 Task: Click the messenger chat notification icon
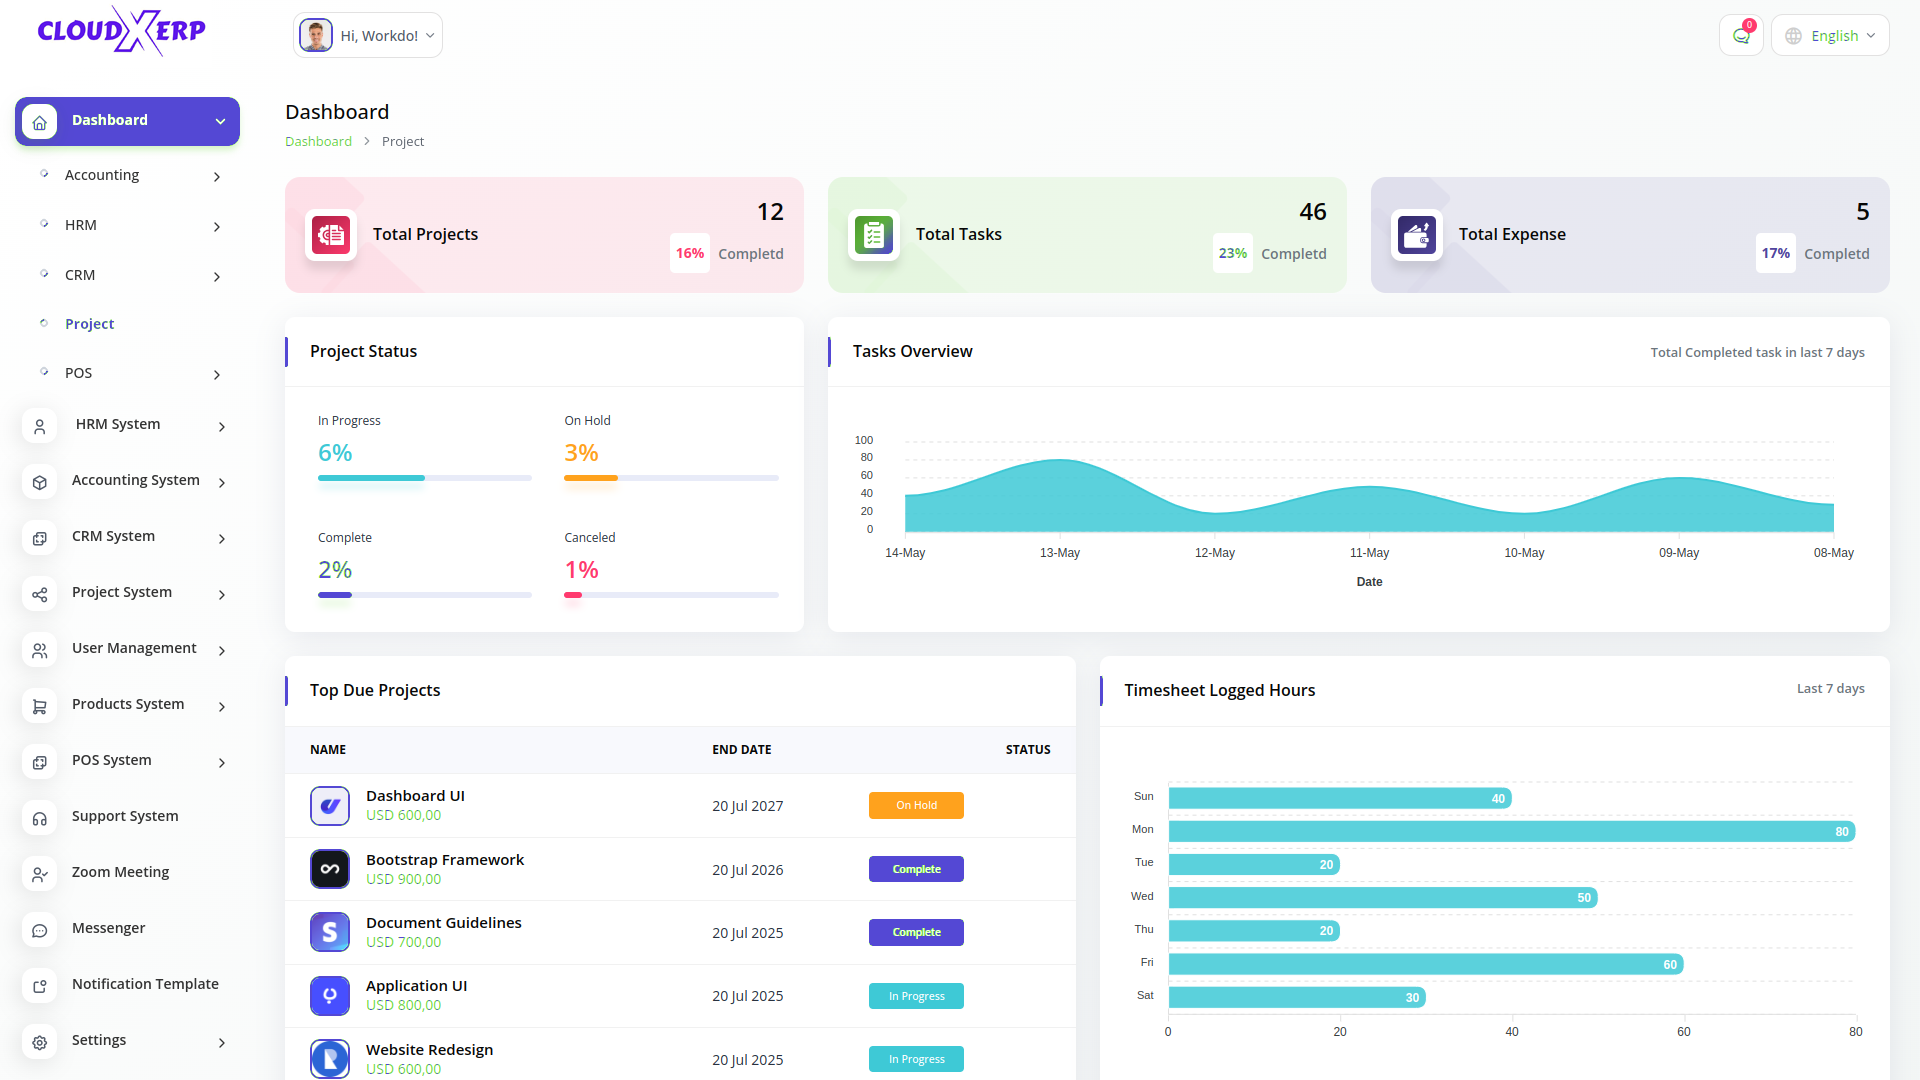pos(1741,36)
